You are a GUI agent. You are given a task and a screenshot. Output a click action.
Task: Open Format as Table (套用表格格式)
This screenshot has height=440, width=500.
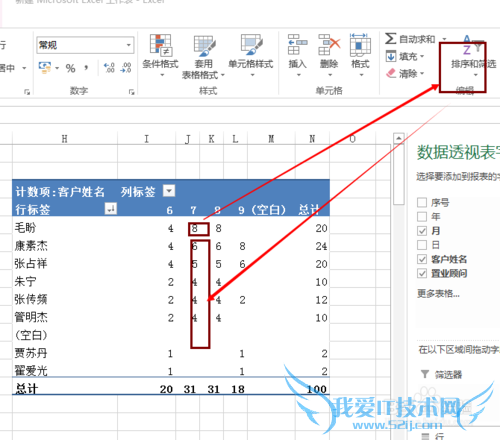click(203, 57)
